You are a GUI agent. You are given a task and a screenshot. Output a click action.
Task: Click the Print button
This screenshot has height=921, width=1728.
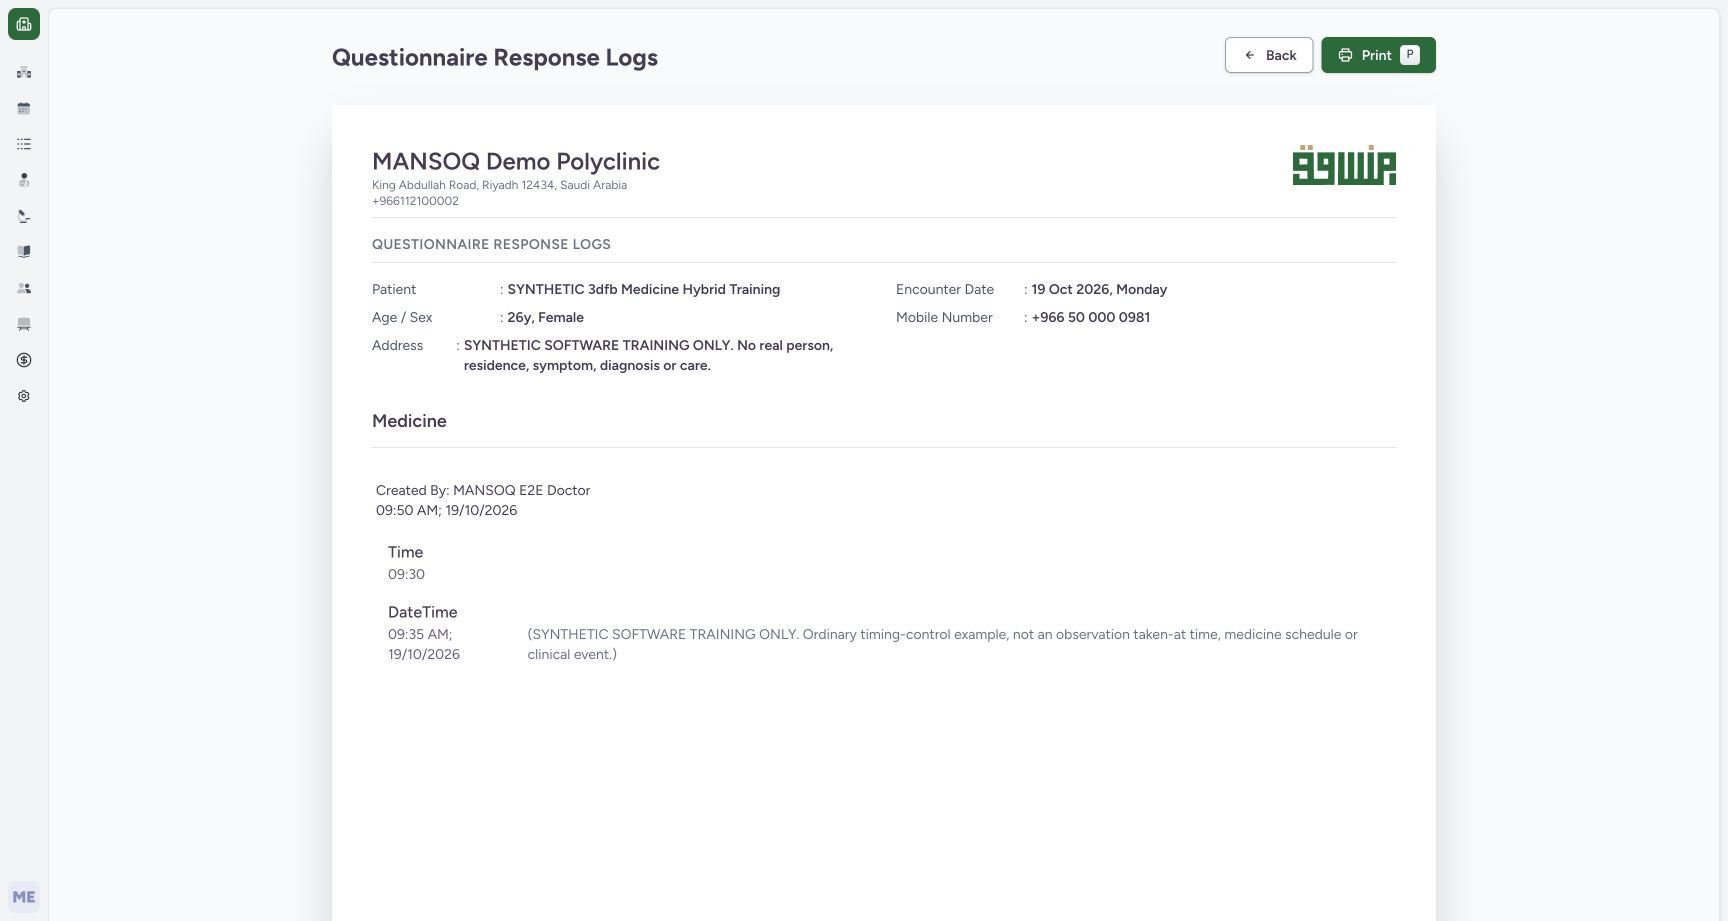[x=1378, y=55]
